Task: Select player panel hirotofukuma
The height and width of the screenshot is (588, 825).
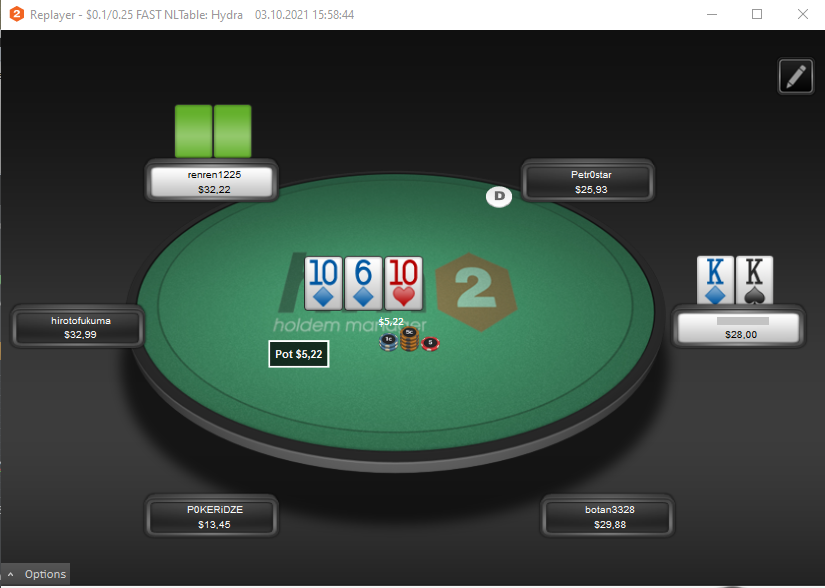Action: tap(78, 327)
